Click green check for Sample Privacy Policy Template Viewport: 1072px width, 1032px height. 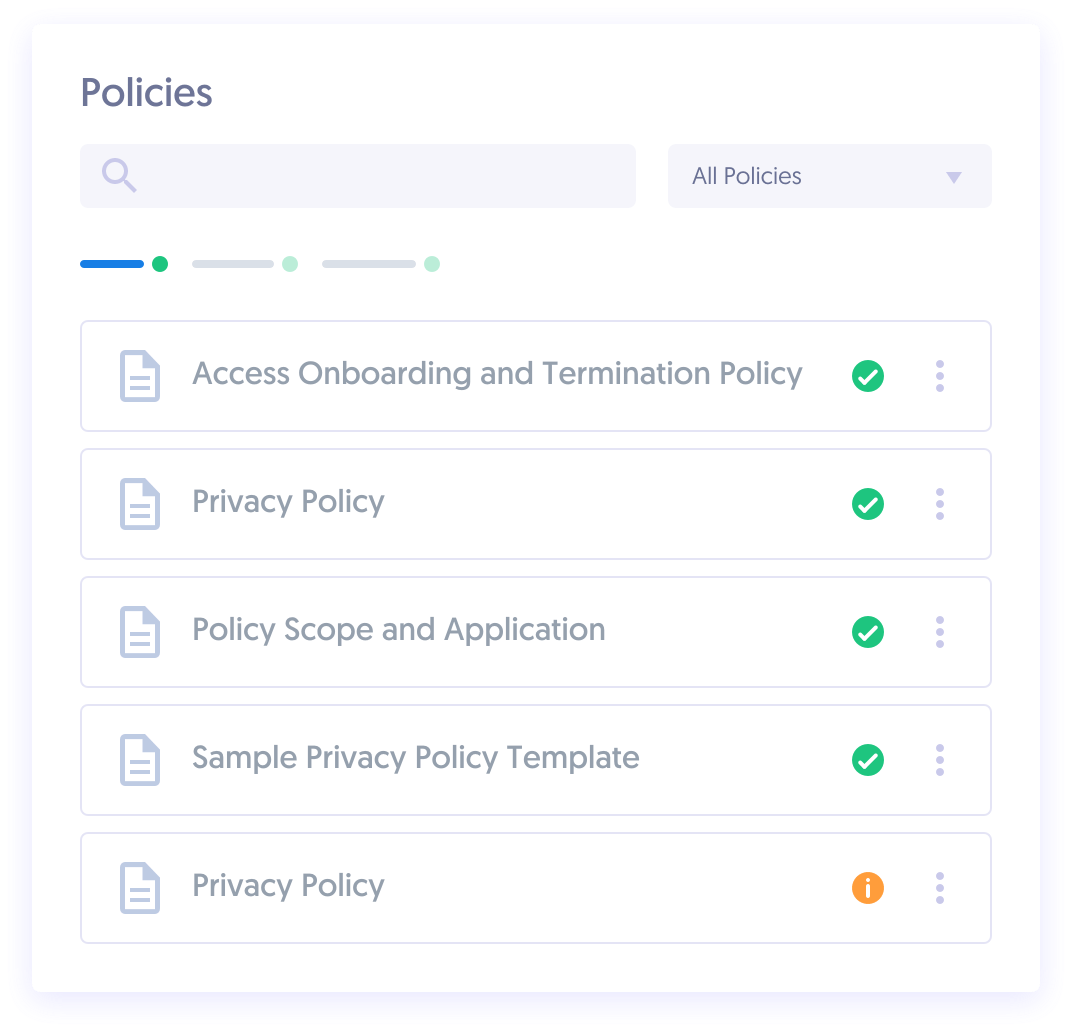tap(867, 761)
